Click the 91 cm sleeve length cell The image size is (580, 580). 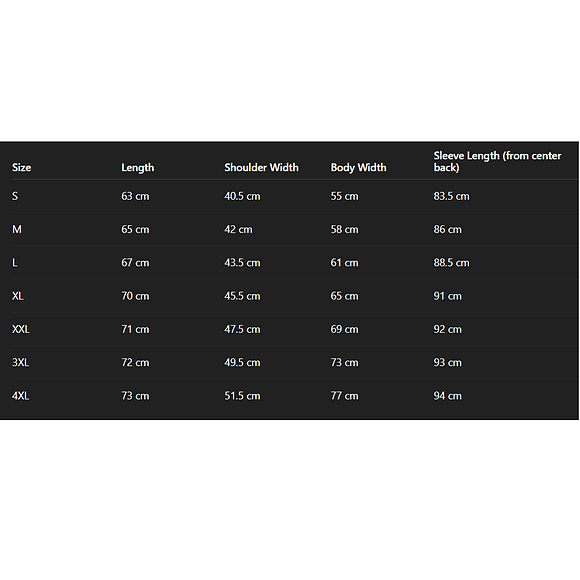(448, 296)
